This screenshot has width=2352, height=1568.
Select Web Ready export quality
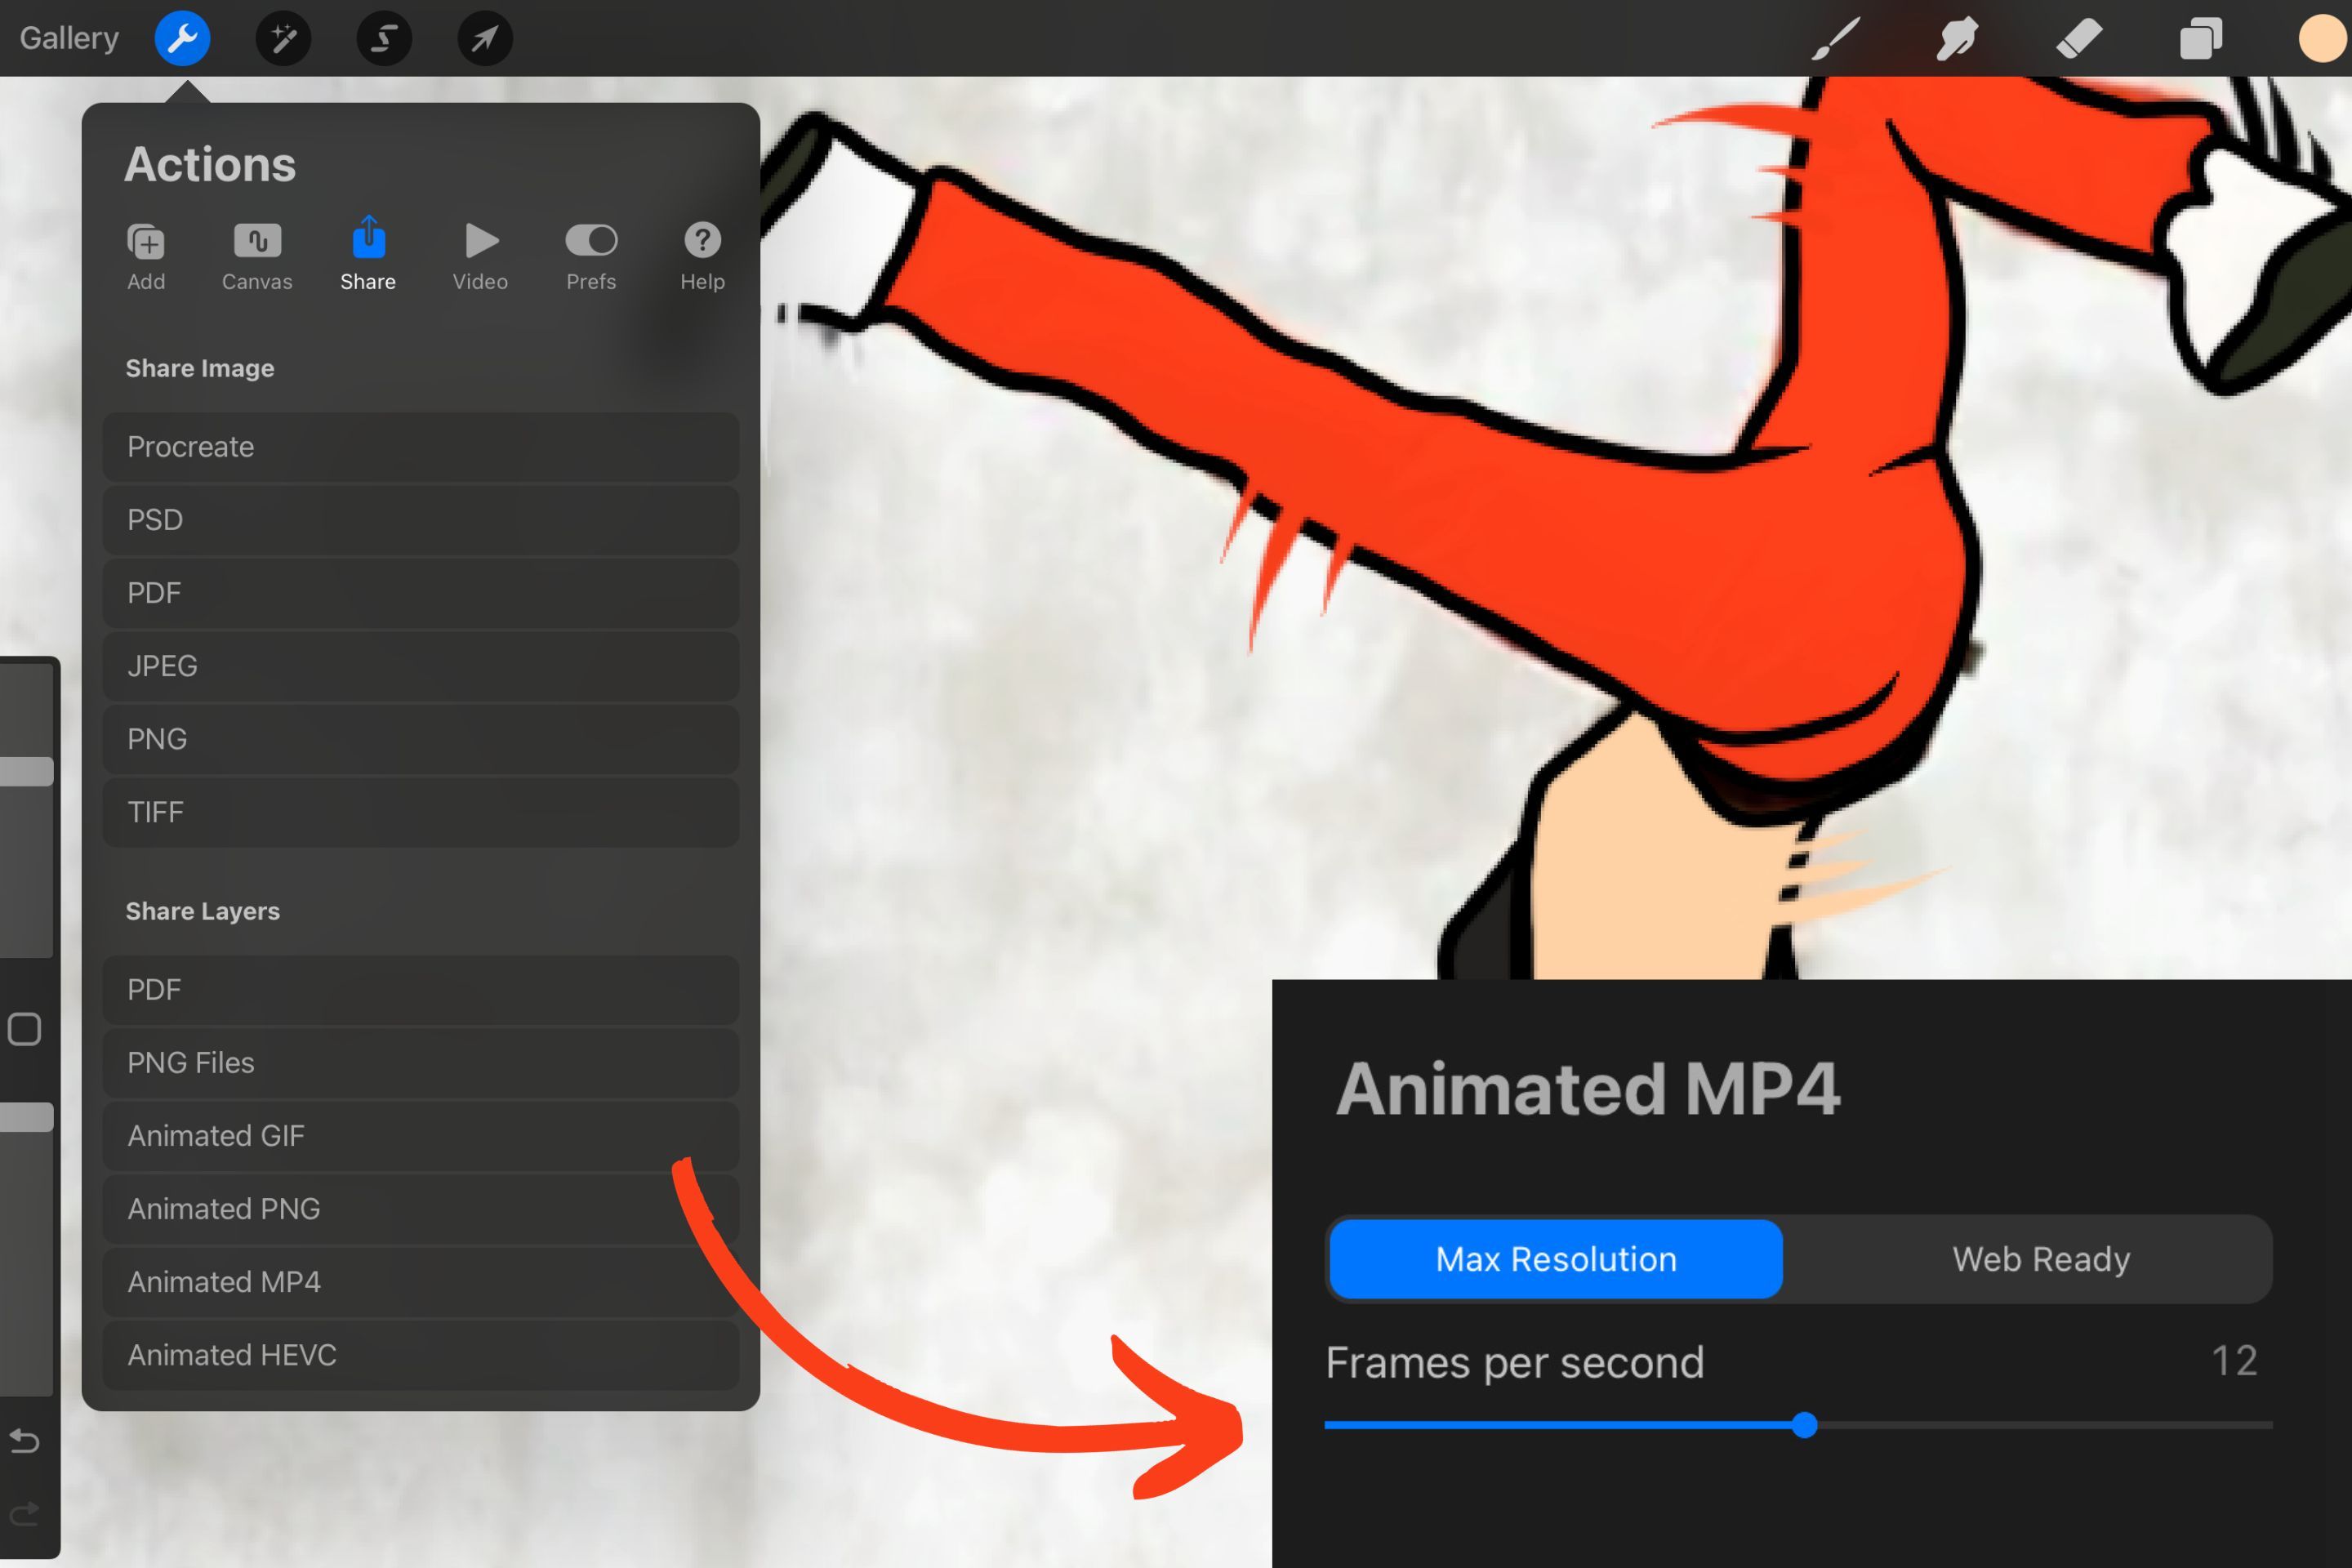[x=2040, y=1259]
